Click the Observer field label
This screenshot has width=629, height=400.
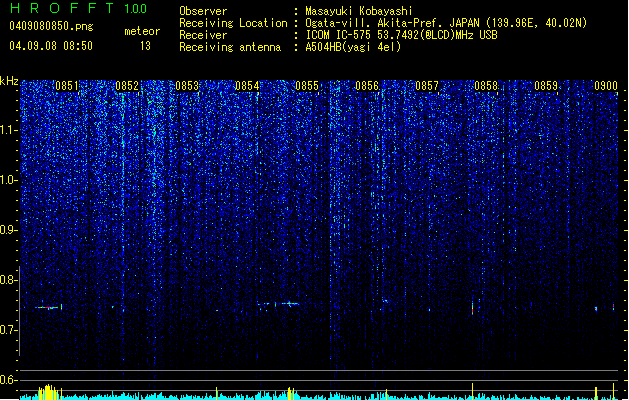pos(203,11)
